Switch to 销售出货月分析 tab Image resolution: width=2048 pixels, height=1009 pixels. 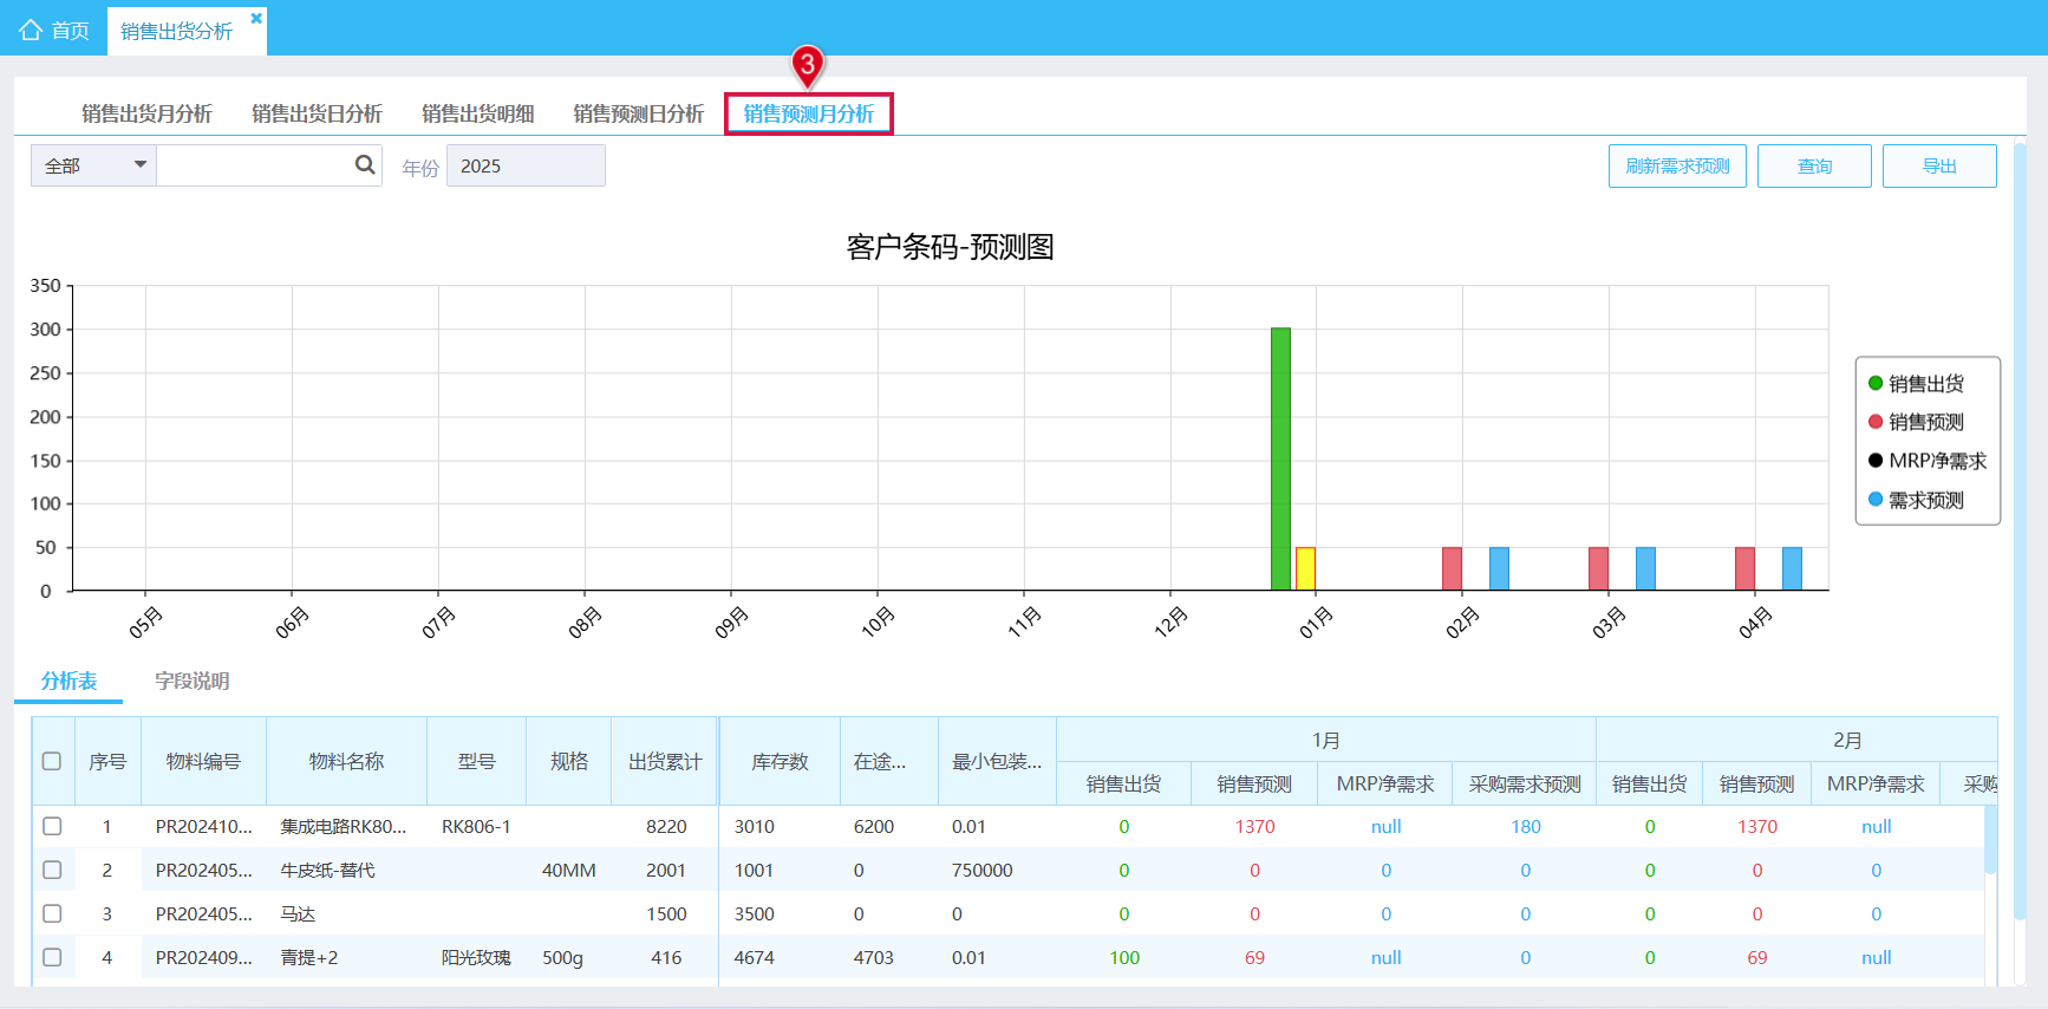[x=147, y=114]
